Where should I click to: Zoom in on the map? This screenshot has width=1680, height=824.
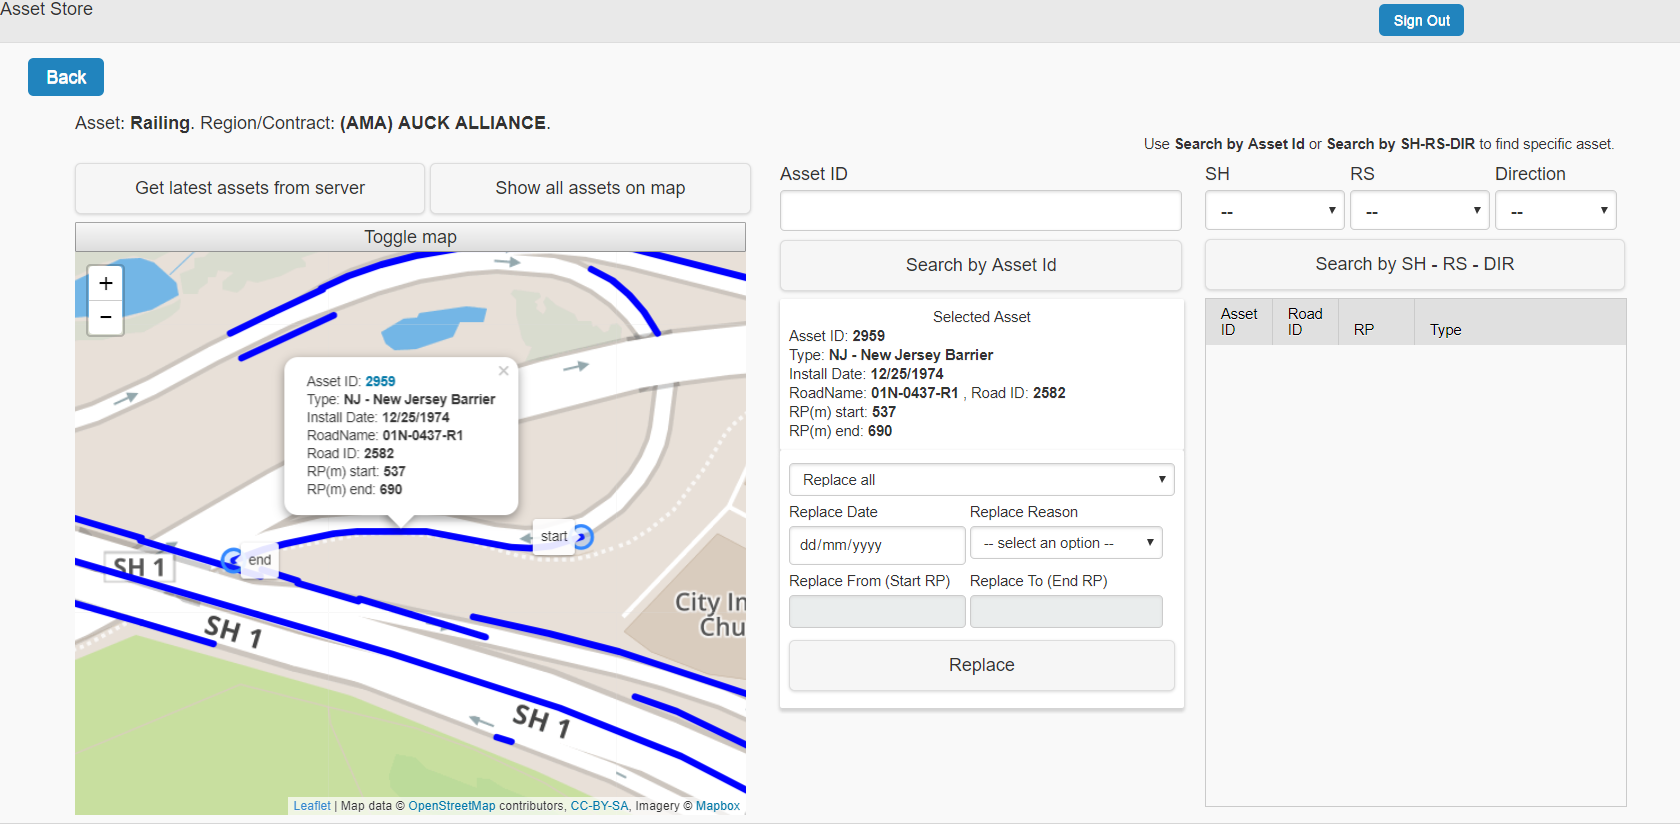pyautogui.click(x=106, y=283)
